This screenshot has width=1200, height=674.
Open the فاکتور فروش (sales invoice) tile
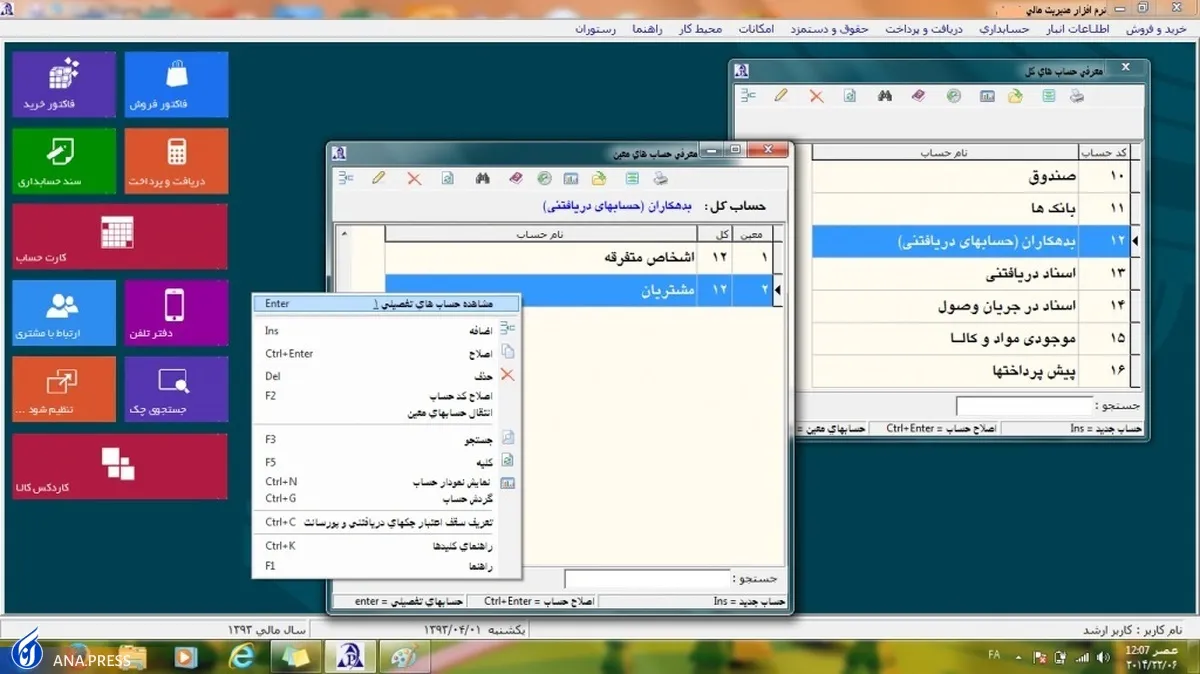[176, 84]
